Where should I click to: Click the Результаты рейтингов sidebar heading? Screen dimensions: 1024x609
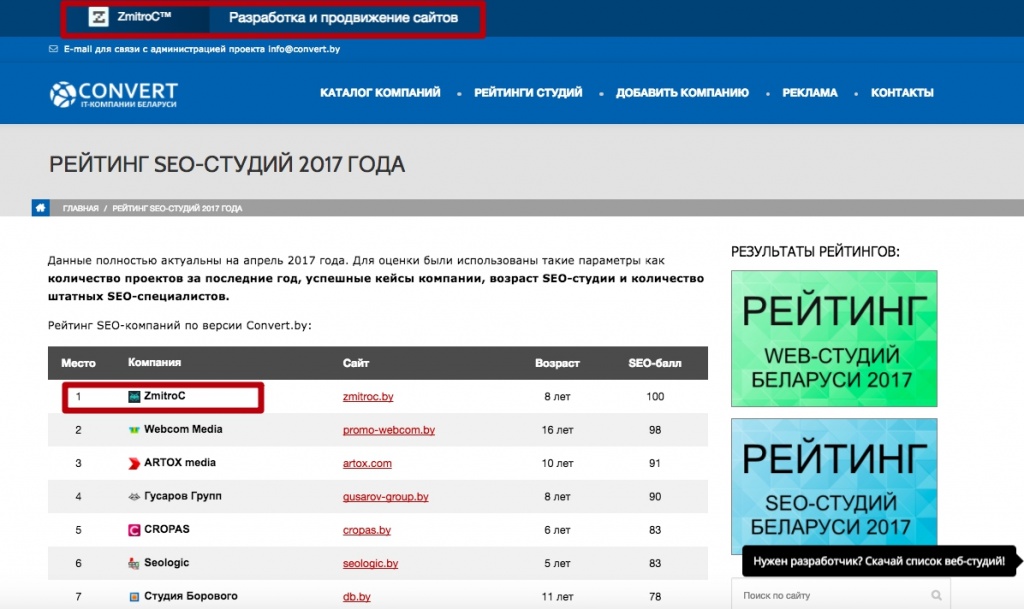tap(815, 251)
